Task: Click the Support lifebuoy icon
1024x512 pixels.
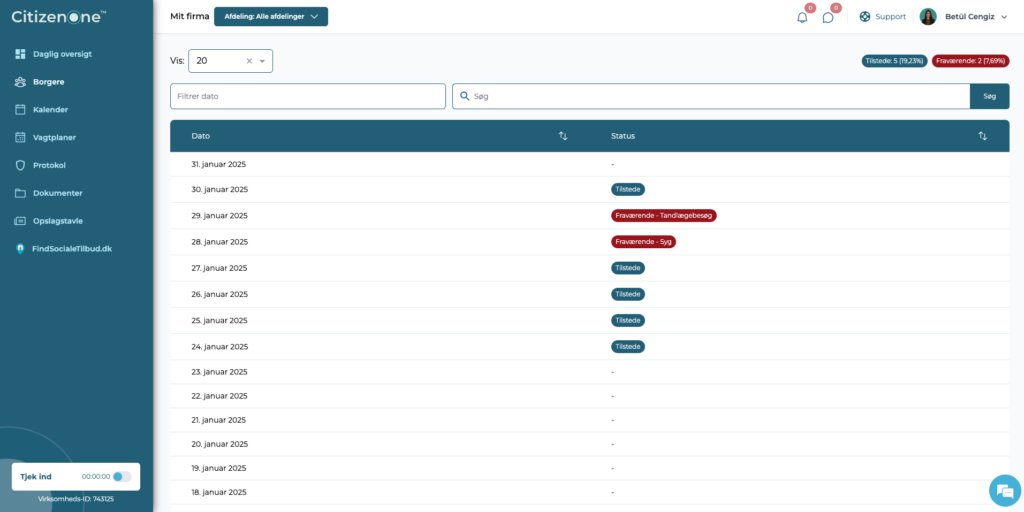Action: pos(865,17)
